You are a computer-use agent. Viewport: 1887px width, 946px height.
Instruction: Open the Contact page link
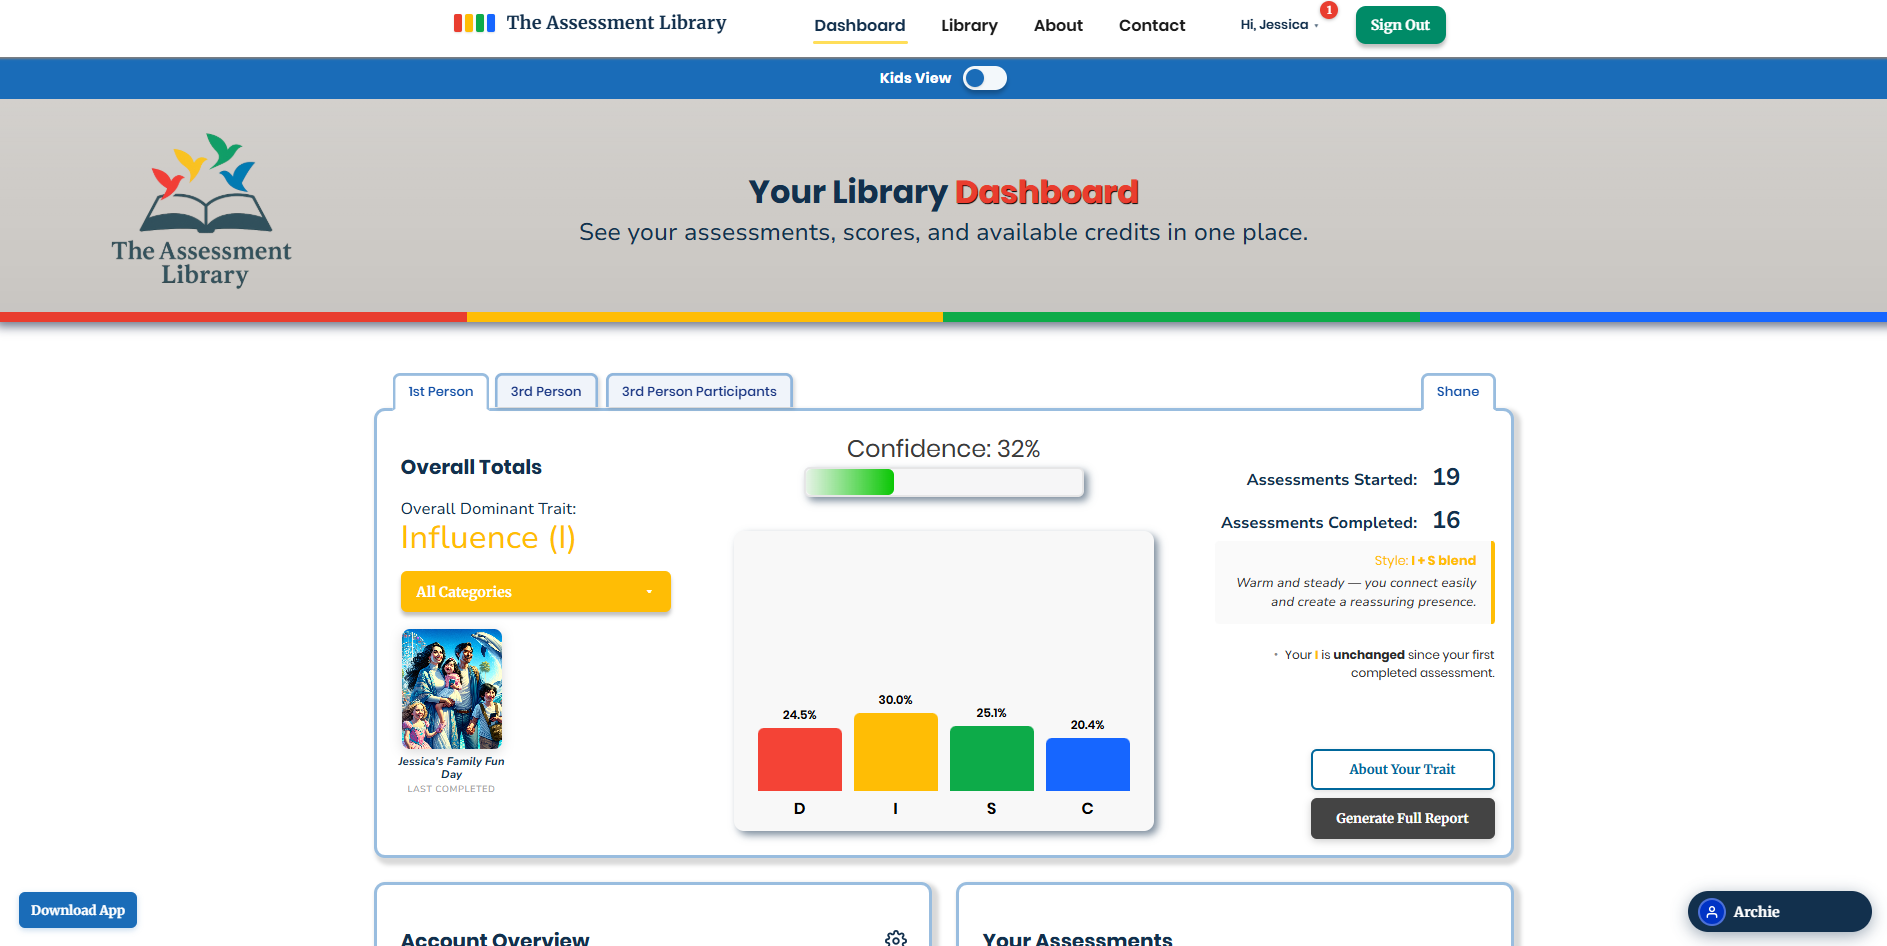[x=1152, y=25]
